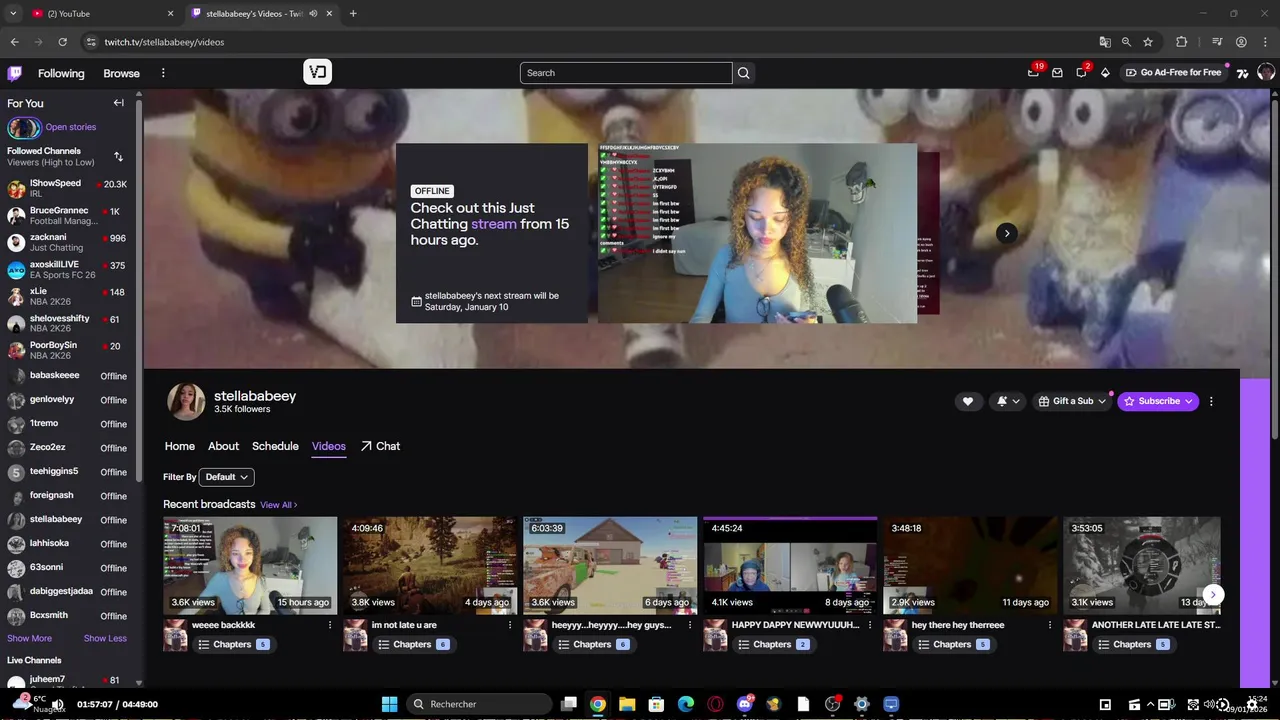This screenshot has width=1280, height=720.
Task: Open the 4:09:46 video thumbnail
Action: (x=430, y=565)
